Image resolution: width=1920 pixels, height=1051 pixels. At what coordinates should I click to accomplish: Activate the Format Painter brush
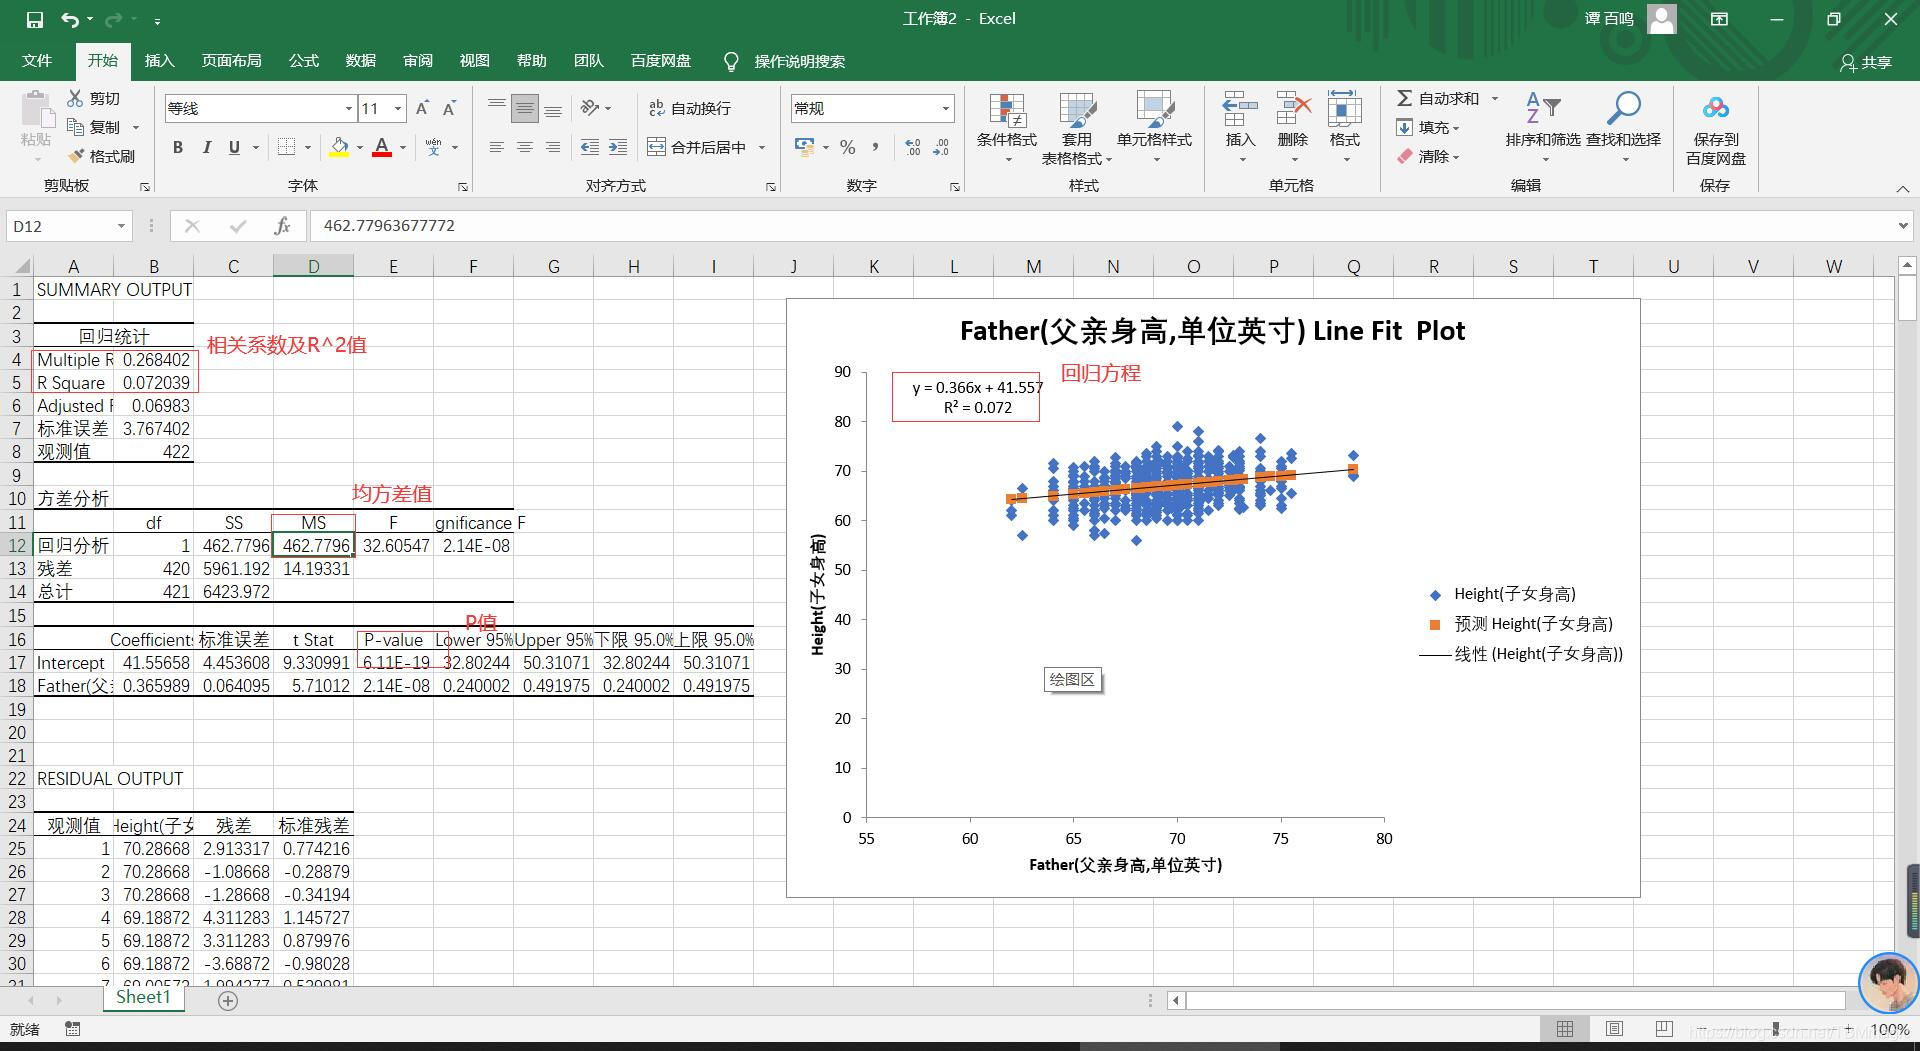101,156
